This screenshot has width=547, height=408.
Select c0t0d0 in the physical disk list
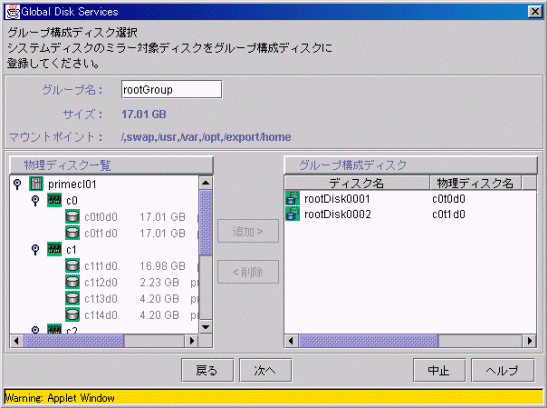click(x=101, y=217)
